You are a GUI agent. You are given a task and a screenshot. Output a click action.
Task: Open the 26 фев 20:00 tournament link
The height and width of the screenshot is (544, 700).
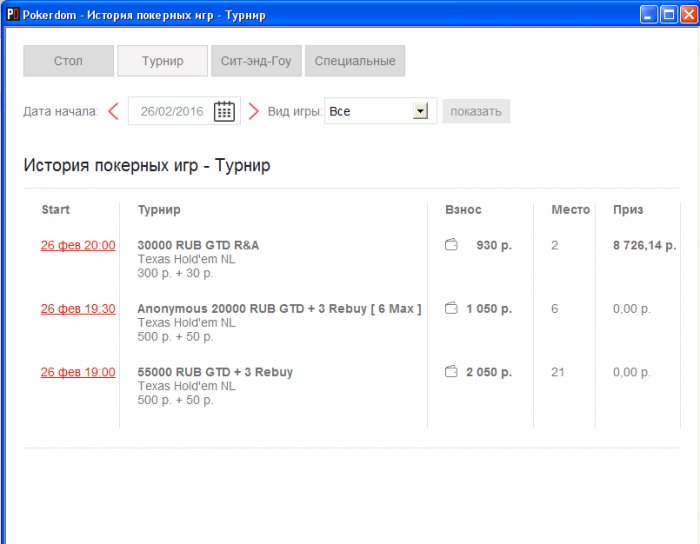(x=78, y=245)
